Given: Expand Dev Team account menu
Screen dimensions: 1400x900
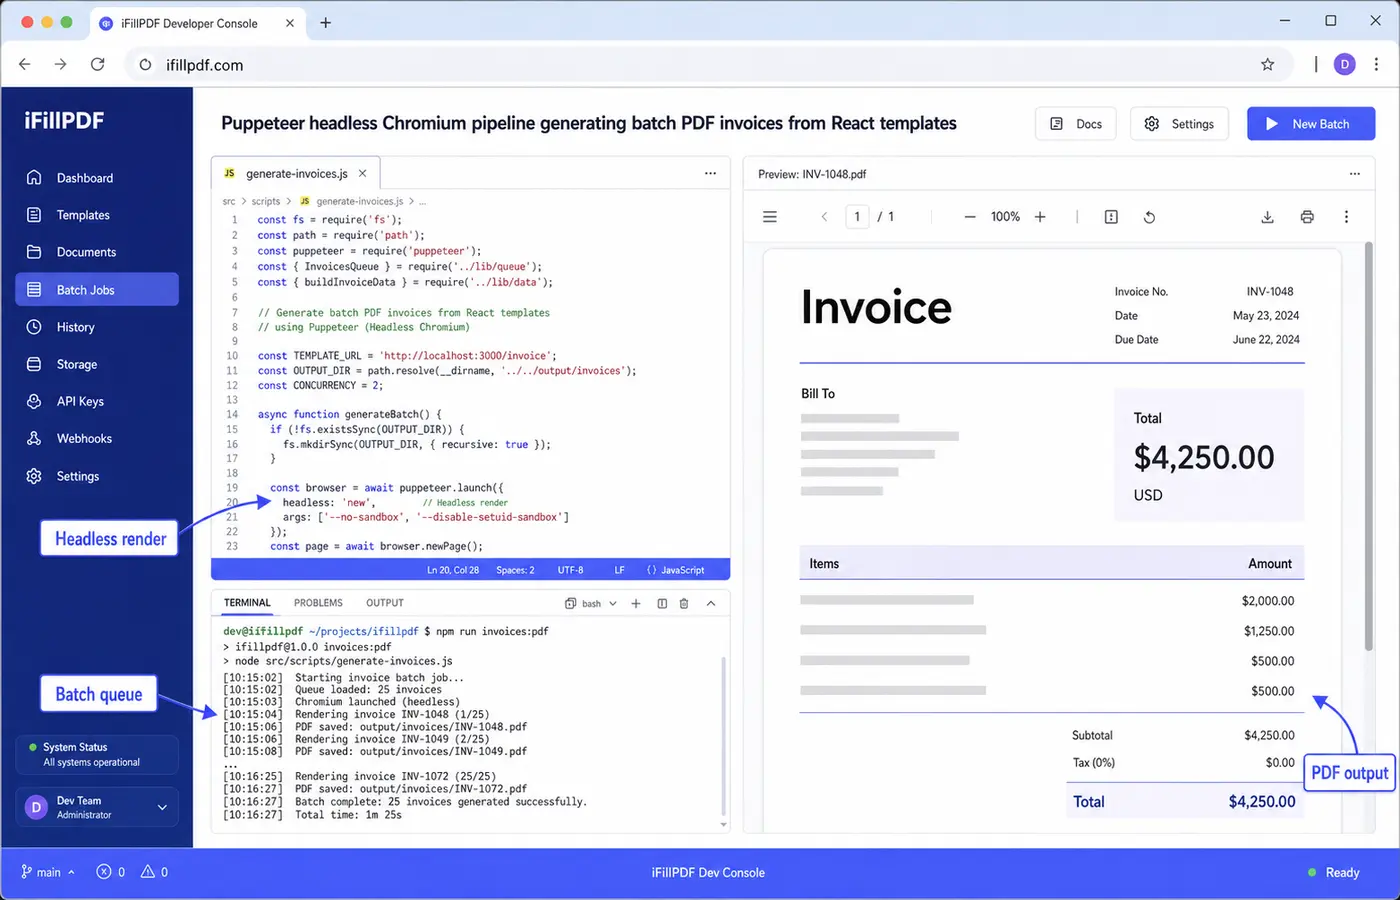Looking at the screenshot, I should tap(97, 807).
